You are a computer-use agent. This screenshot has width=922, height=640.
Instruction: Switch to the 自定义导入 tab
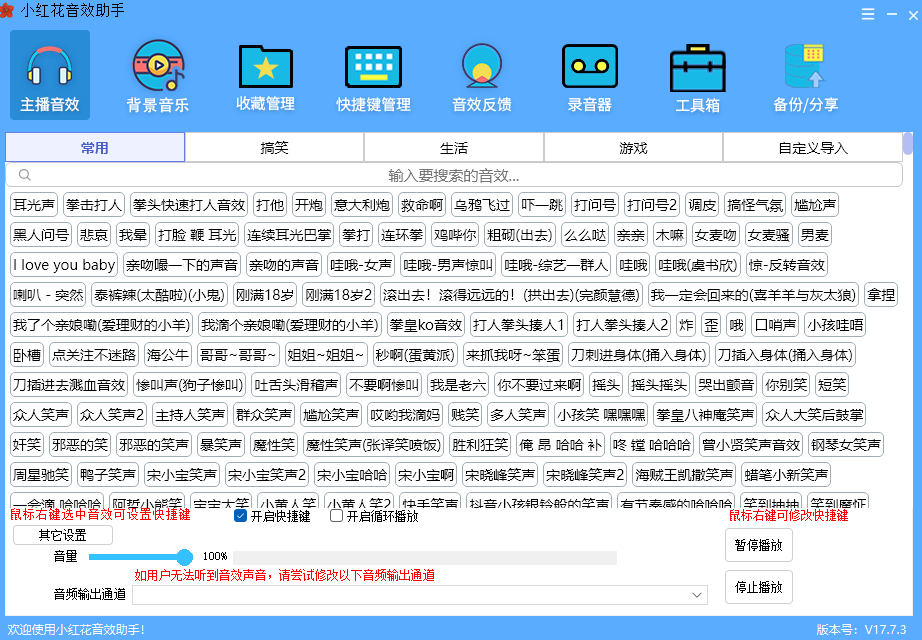813,148
